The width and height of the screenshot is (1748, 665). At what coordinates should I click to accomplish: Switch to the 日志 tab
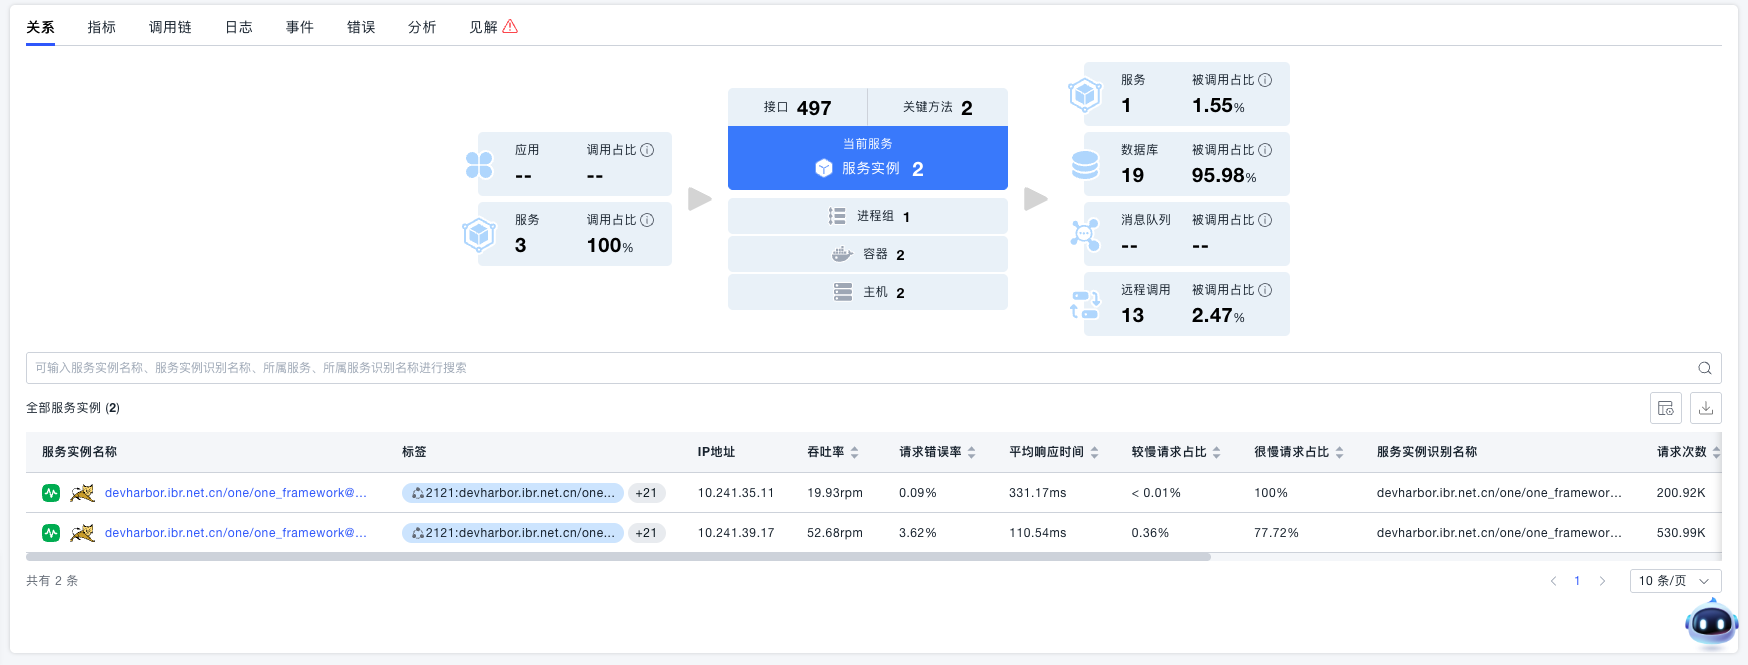coord(238,27)
